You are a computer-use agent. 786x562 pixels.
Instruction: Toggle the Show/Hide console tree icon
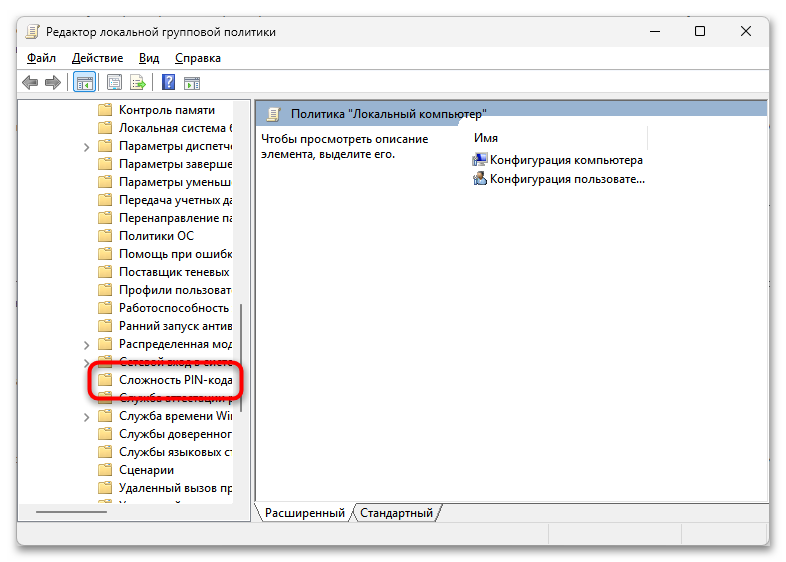pos(84,82)
